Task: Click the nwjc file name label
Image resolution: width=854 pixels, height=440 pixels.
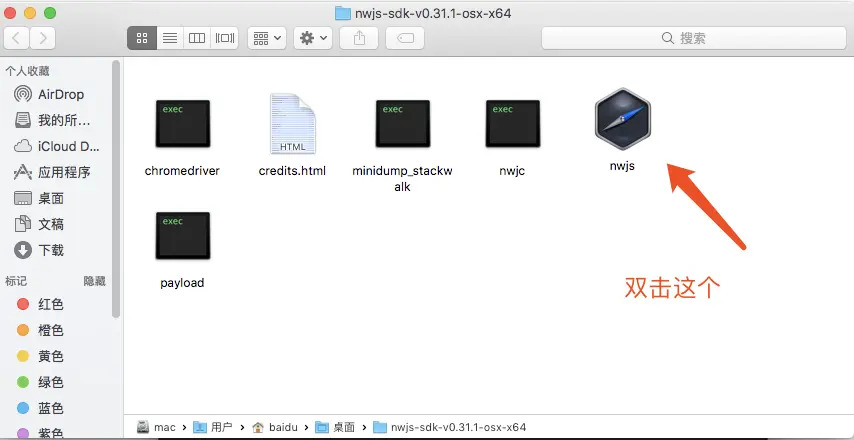Action: (512, 171)
